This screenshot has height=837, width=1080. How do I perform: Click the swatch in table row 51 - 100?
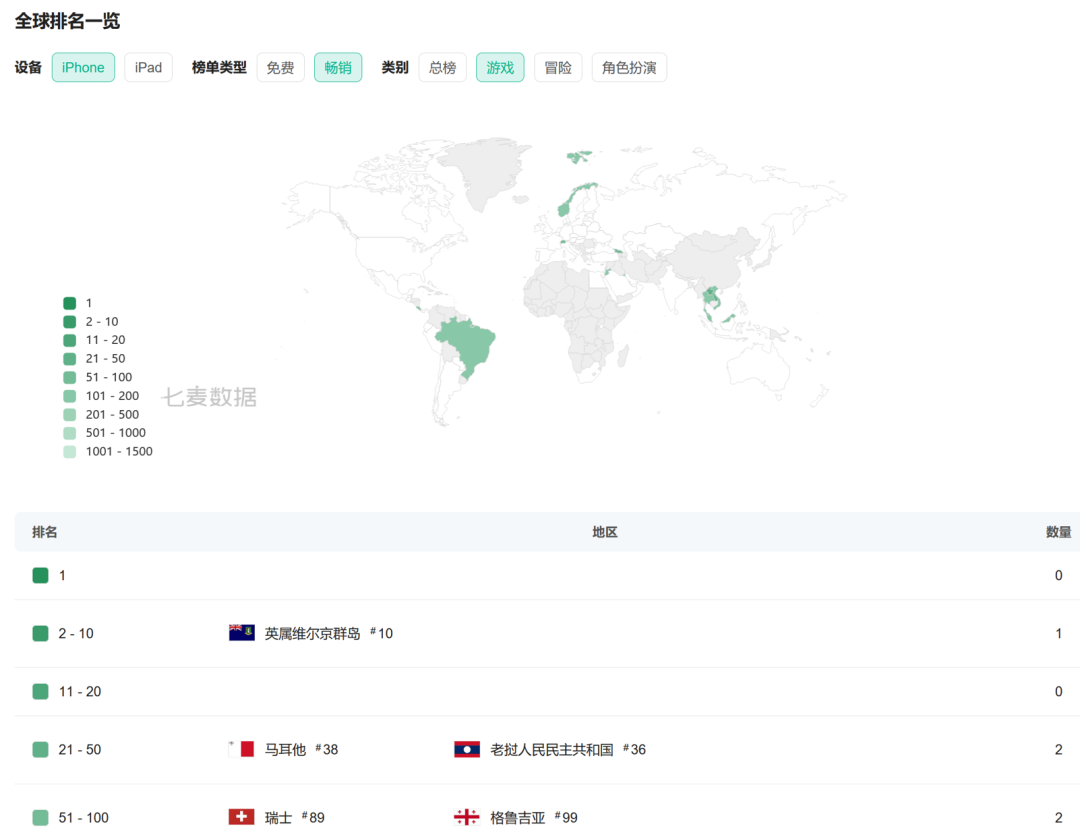pyautogui.click(x=41, y=818)
